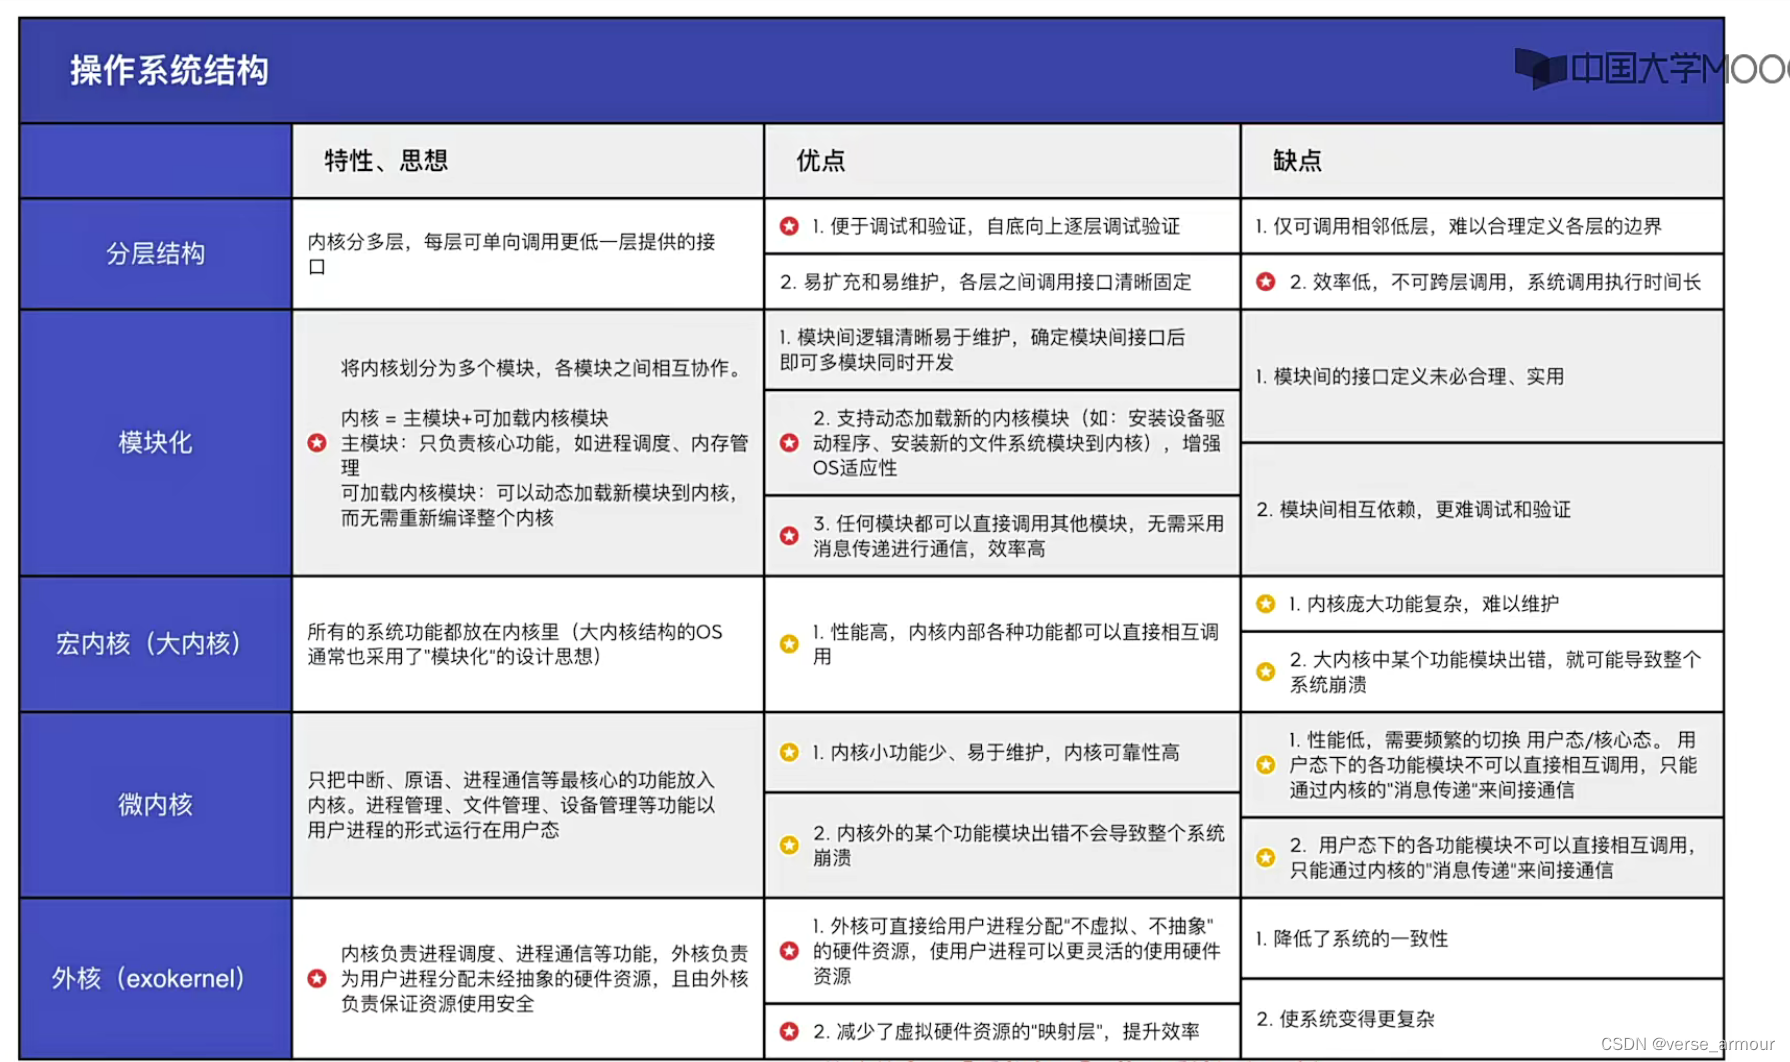Select the '模块化' row label

155,442
